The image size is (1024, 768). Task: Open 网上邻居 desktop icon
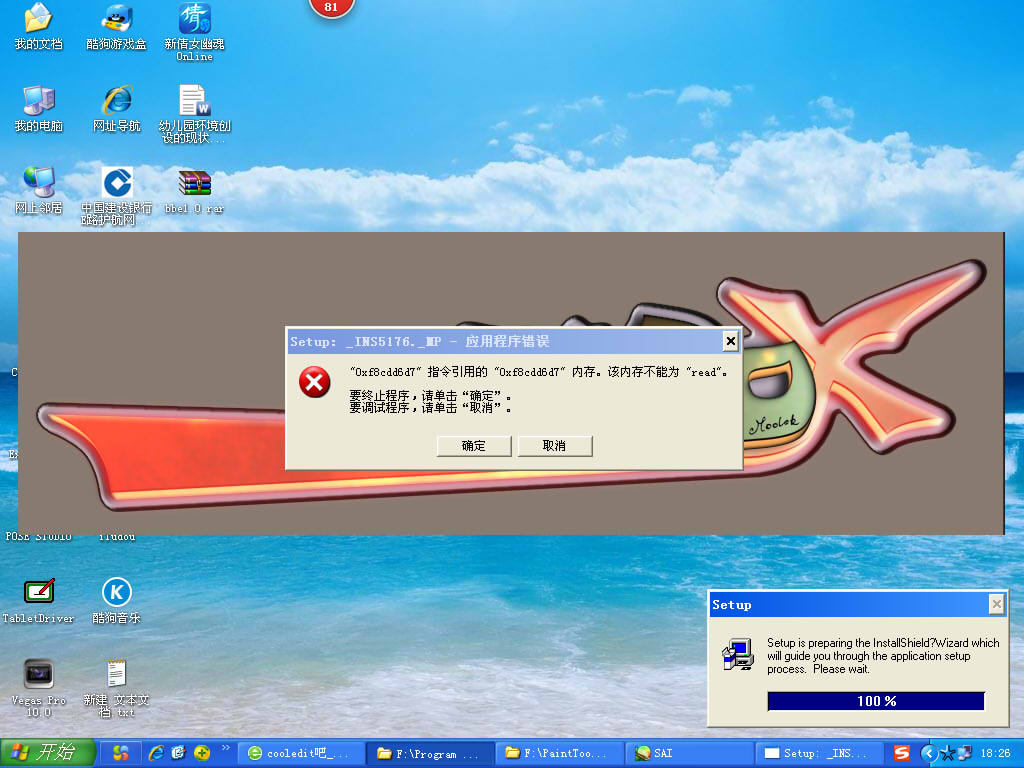pyautogui.click(x=38, y=191)
